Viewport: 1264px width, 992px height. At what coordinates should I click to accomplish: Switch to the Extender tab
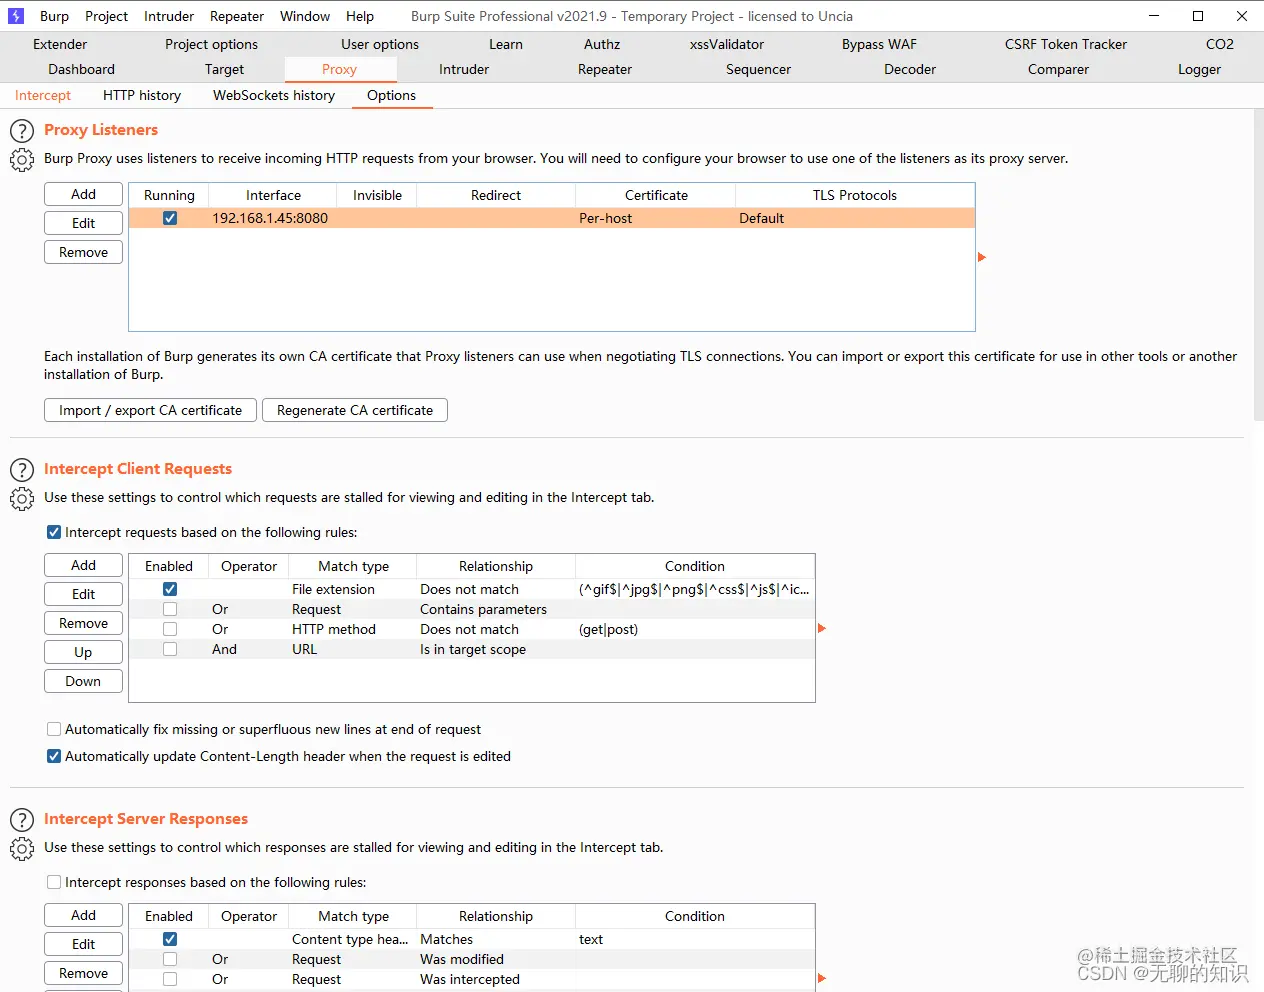pyautogui.click(x=60, y=44)
